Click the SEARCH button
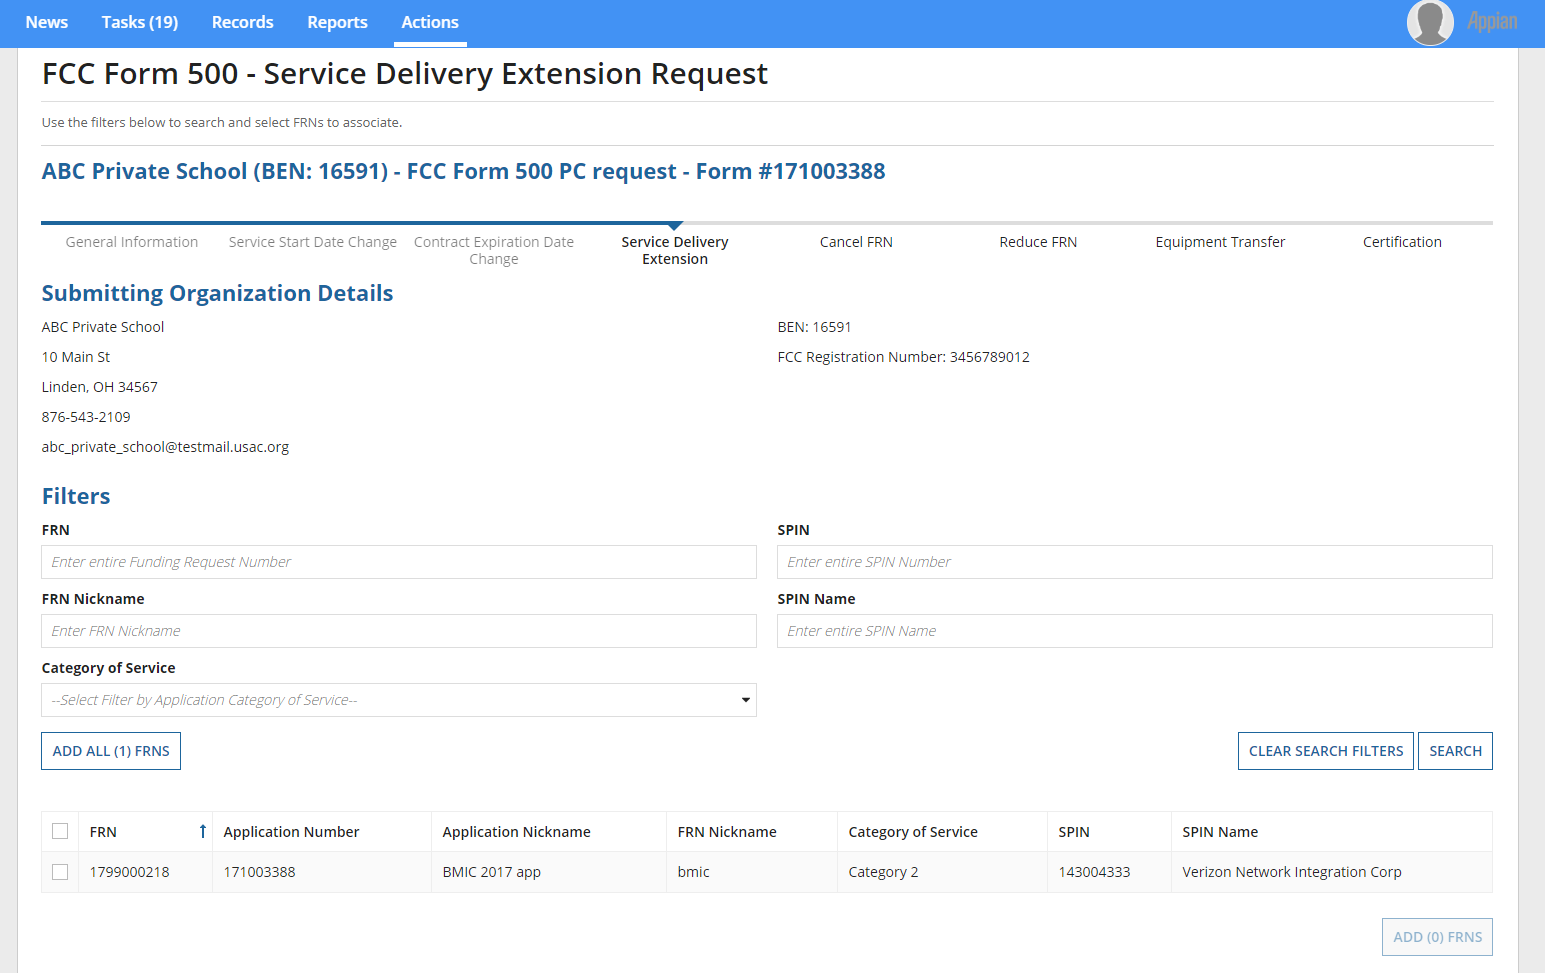This screenshot has height=973, width=1545. [1455, 751]
